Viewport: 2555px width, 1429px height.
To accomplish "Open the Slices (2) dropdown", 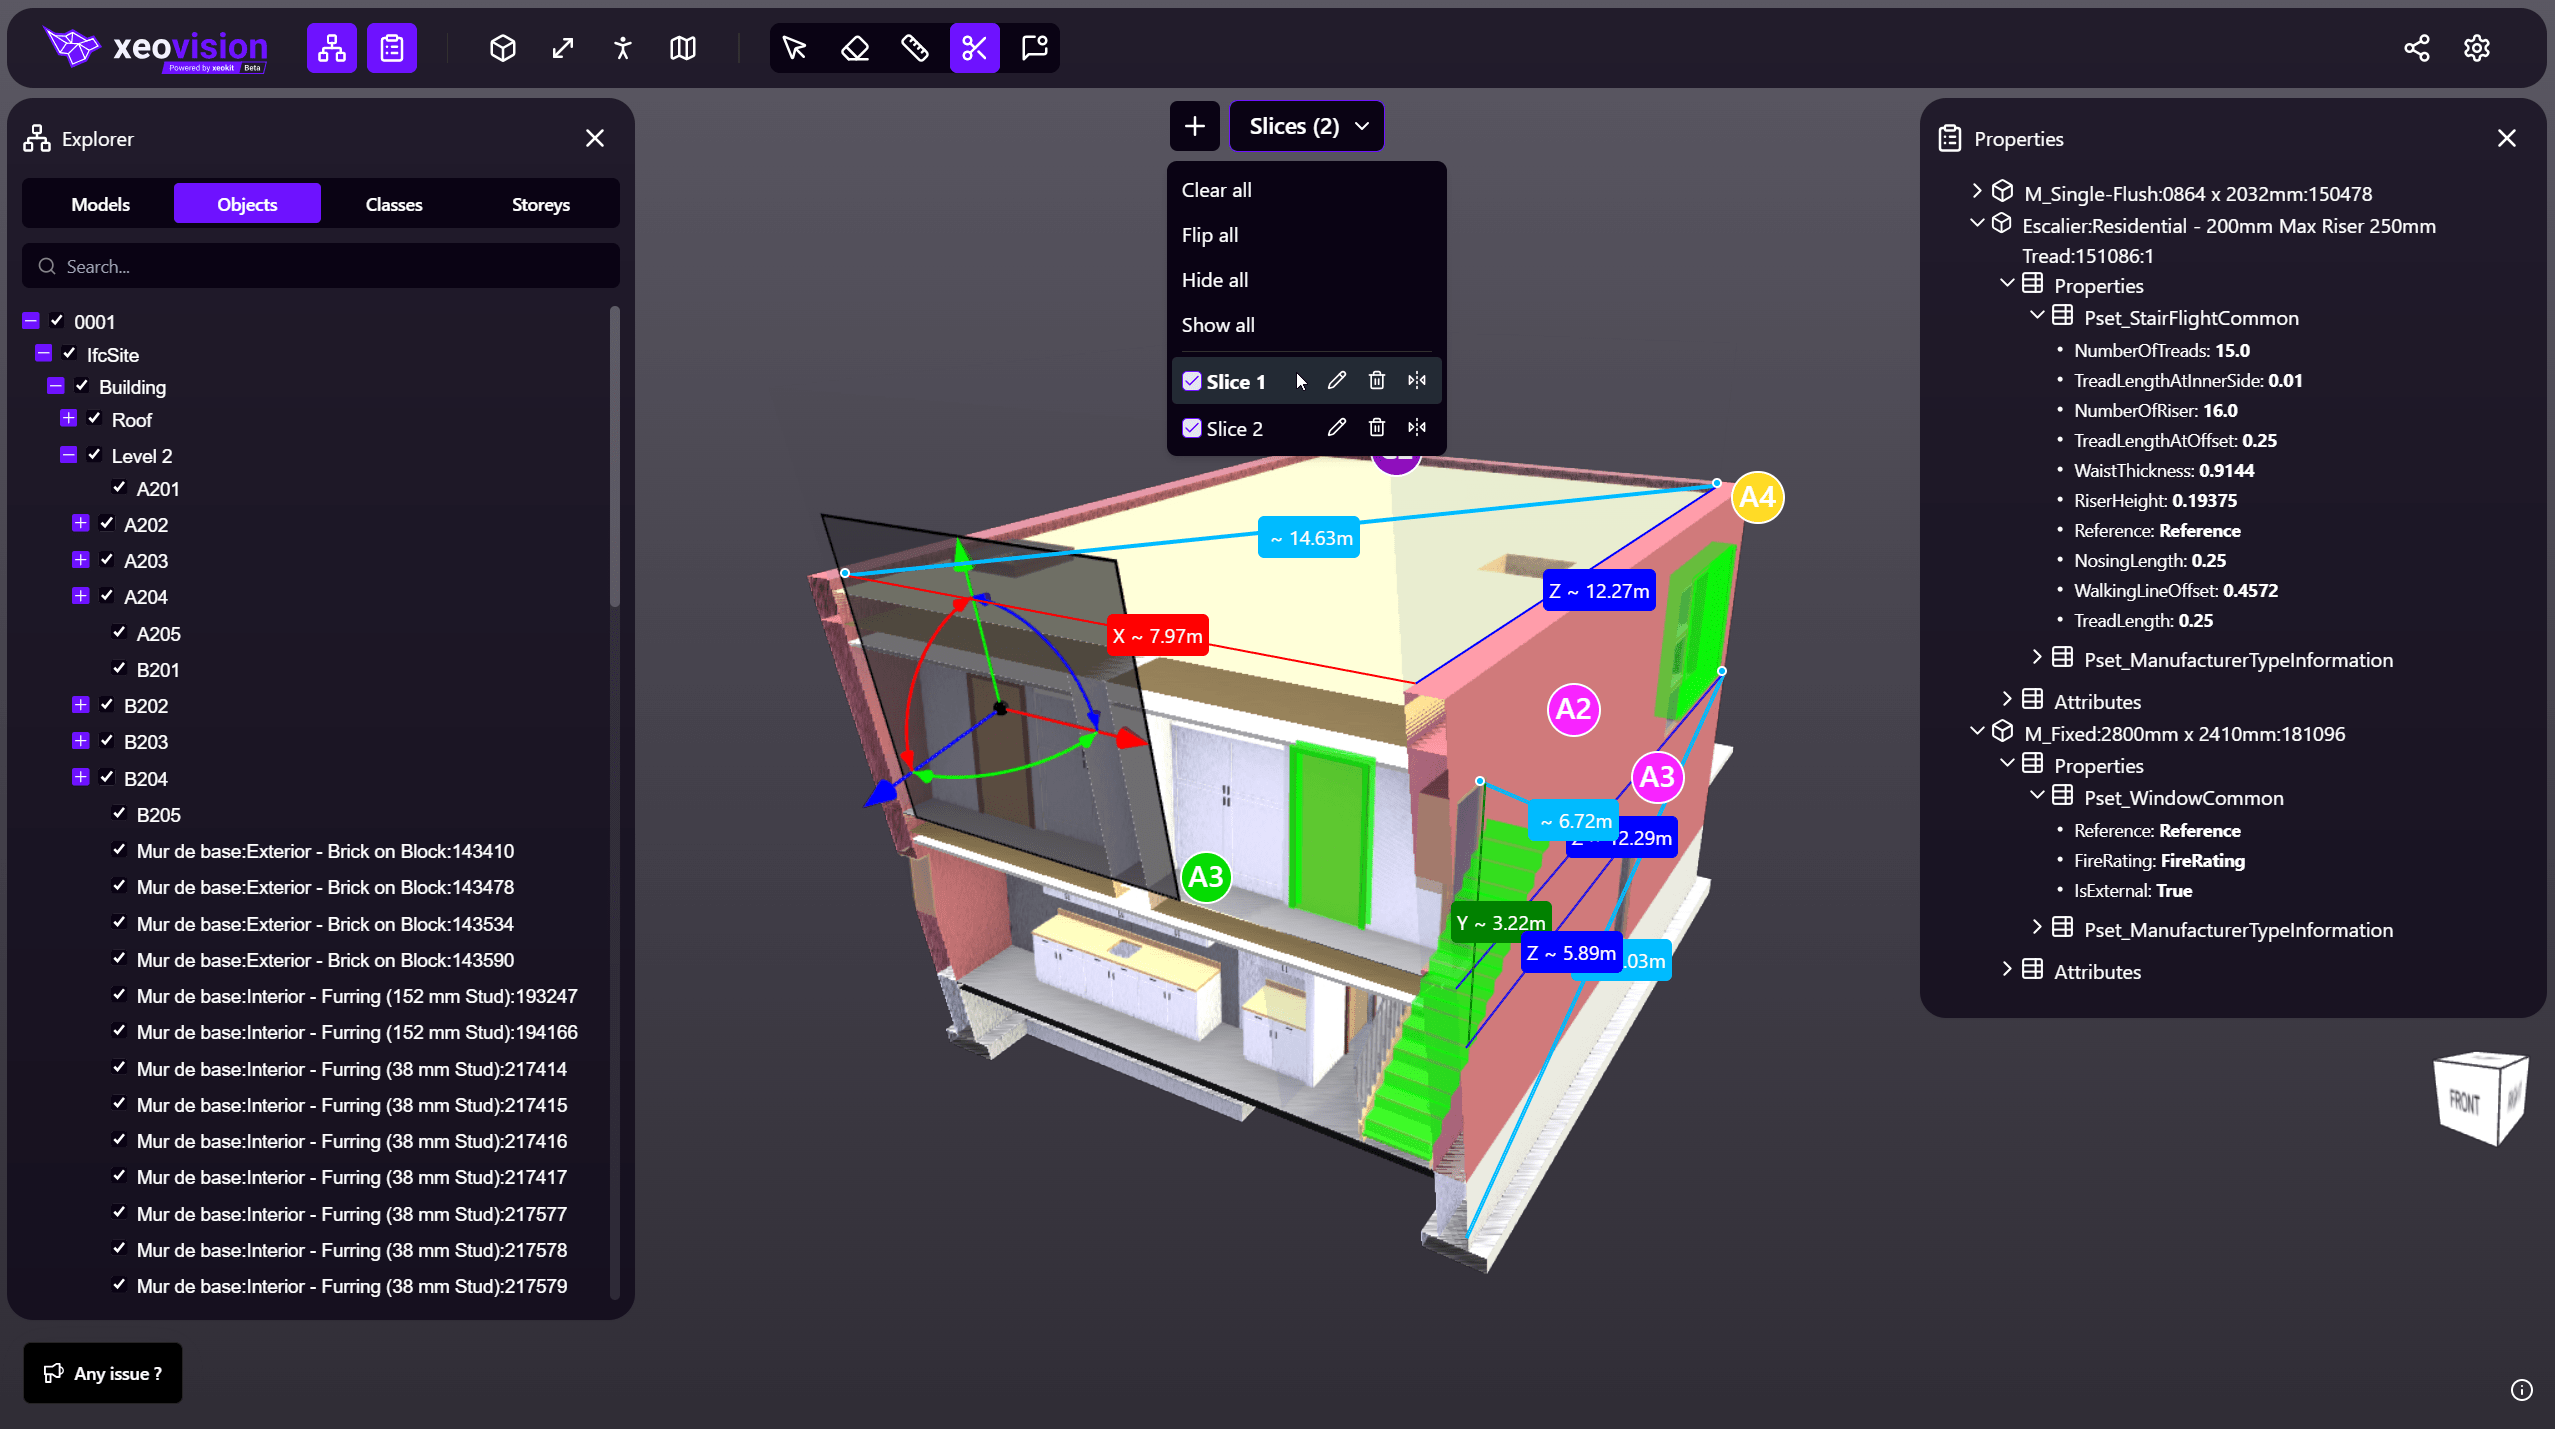I will click(x=1306, y=126).
